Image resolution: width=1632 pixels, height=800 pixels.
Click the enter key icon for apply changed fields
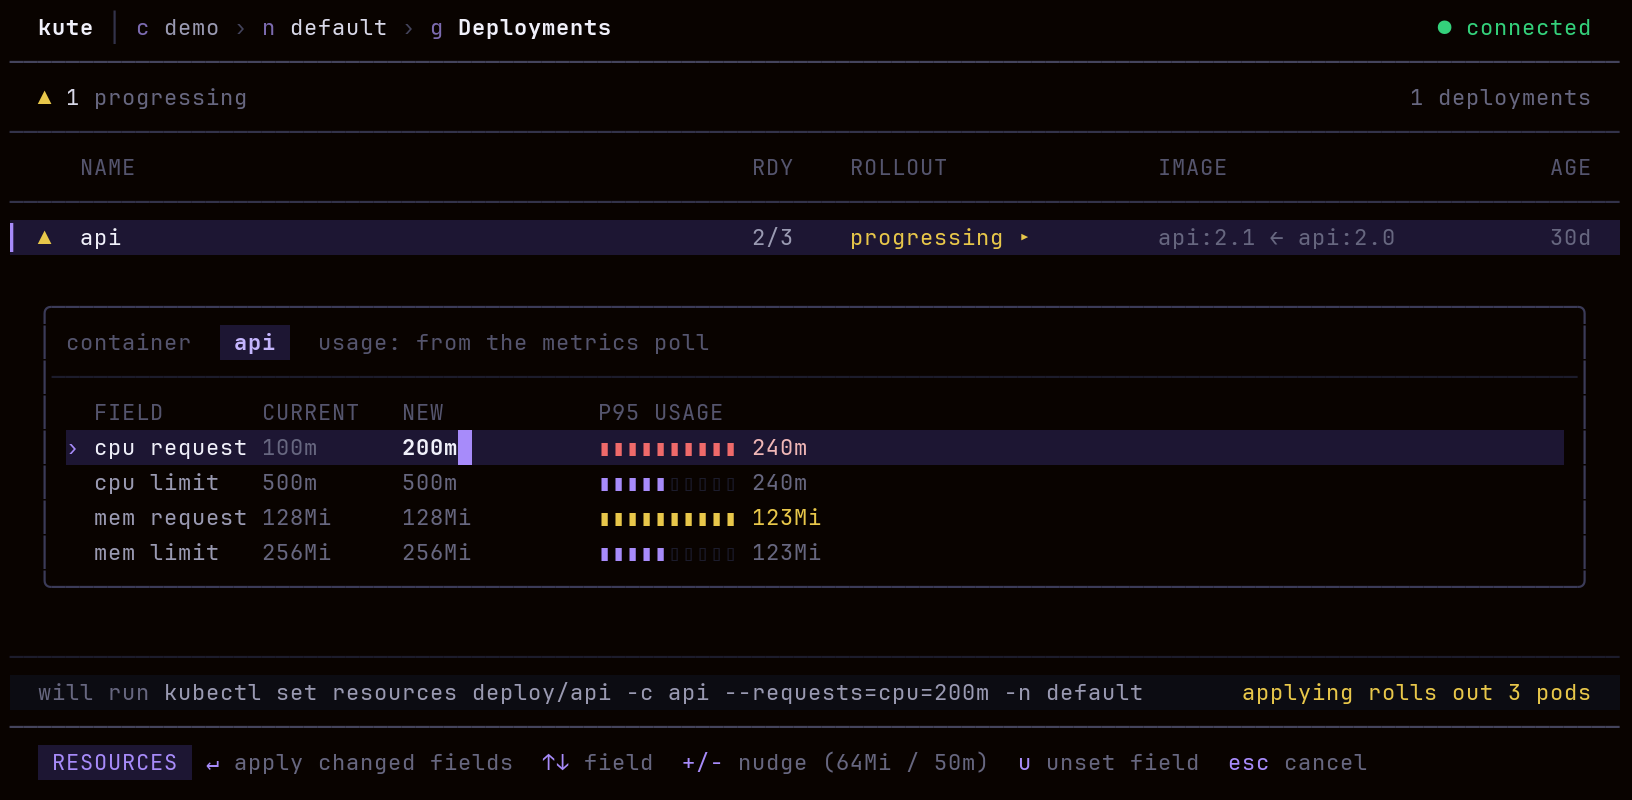click(212, 764)
